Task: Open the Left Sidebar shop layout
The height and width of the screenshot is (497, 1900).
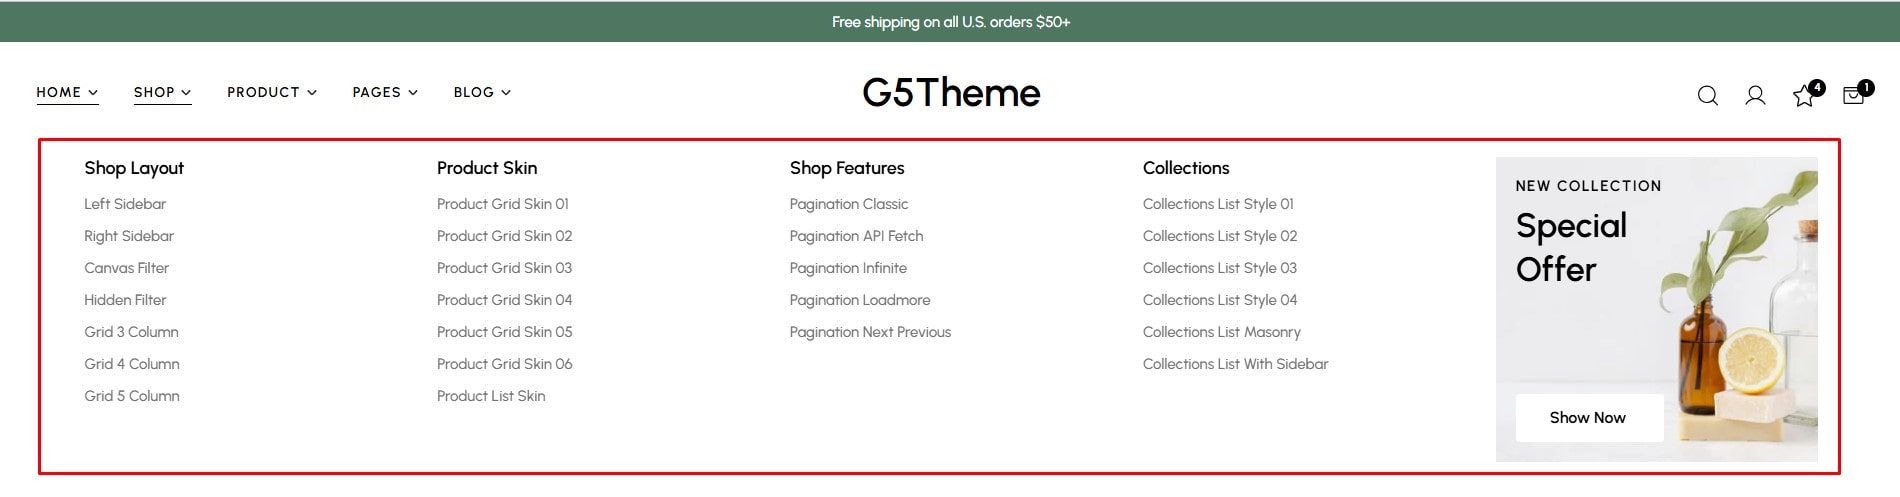Action: coord(125,204)
